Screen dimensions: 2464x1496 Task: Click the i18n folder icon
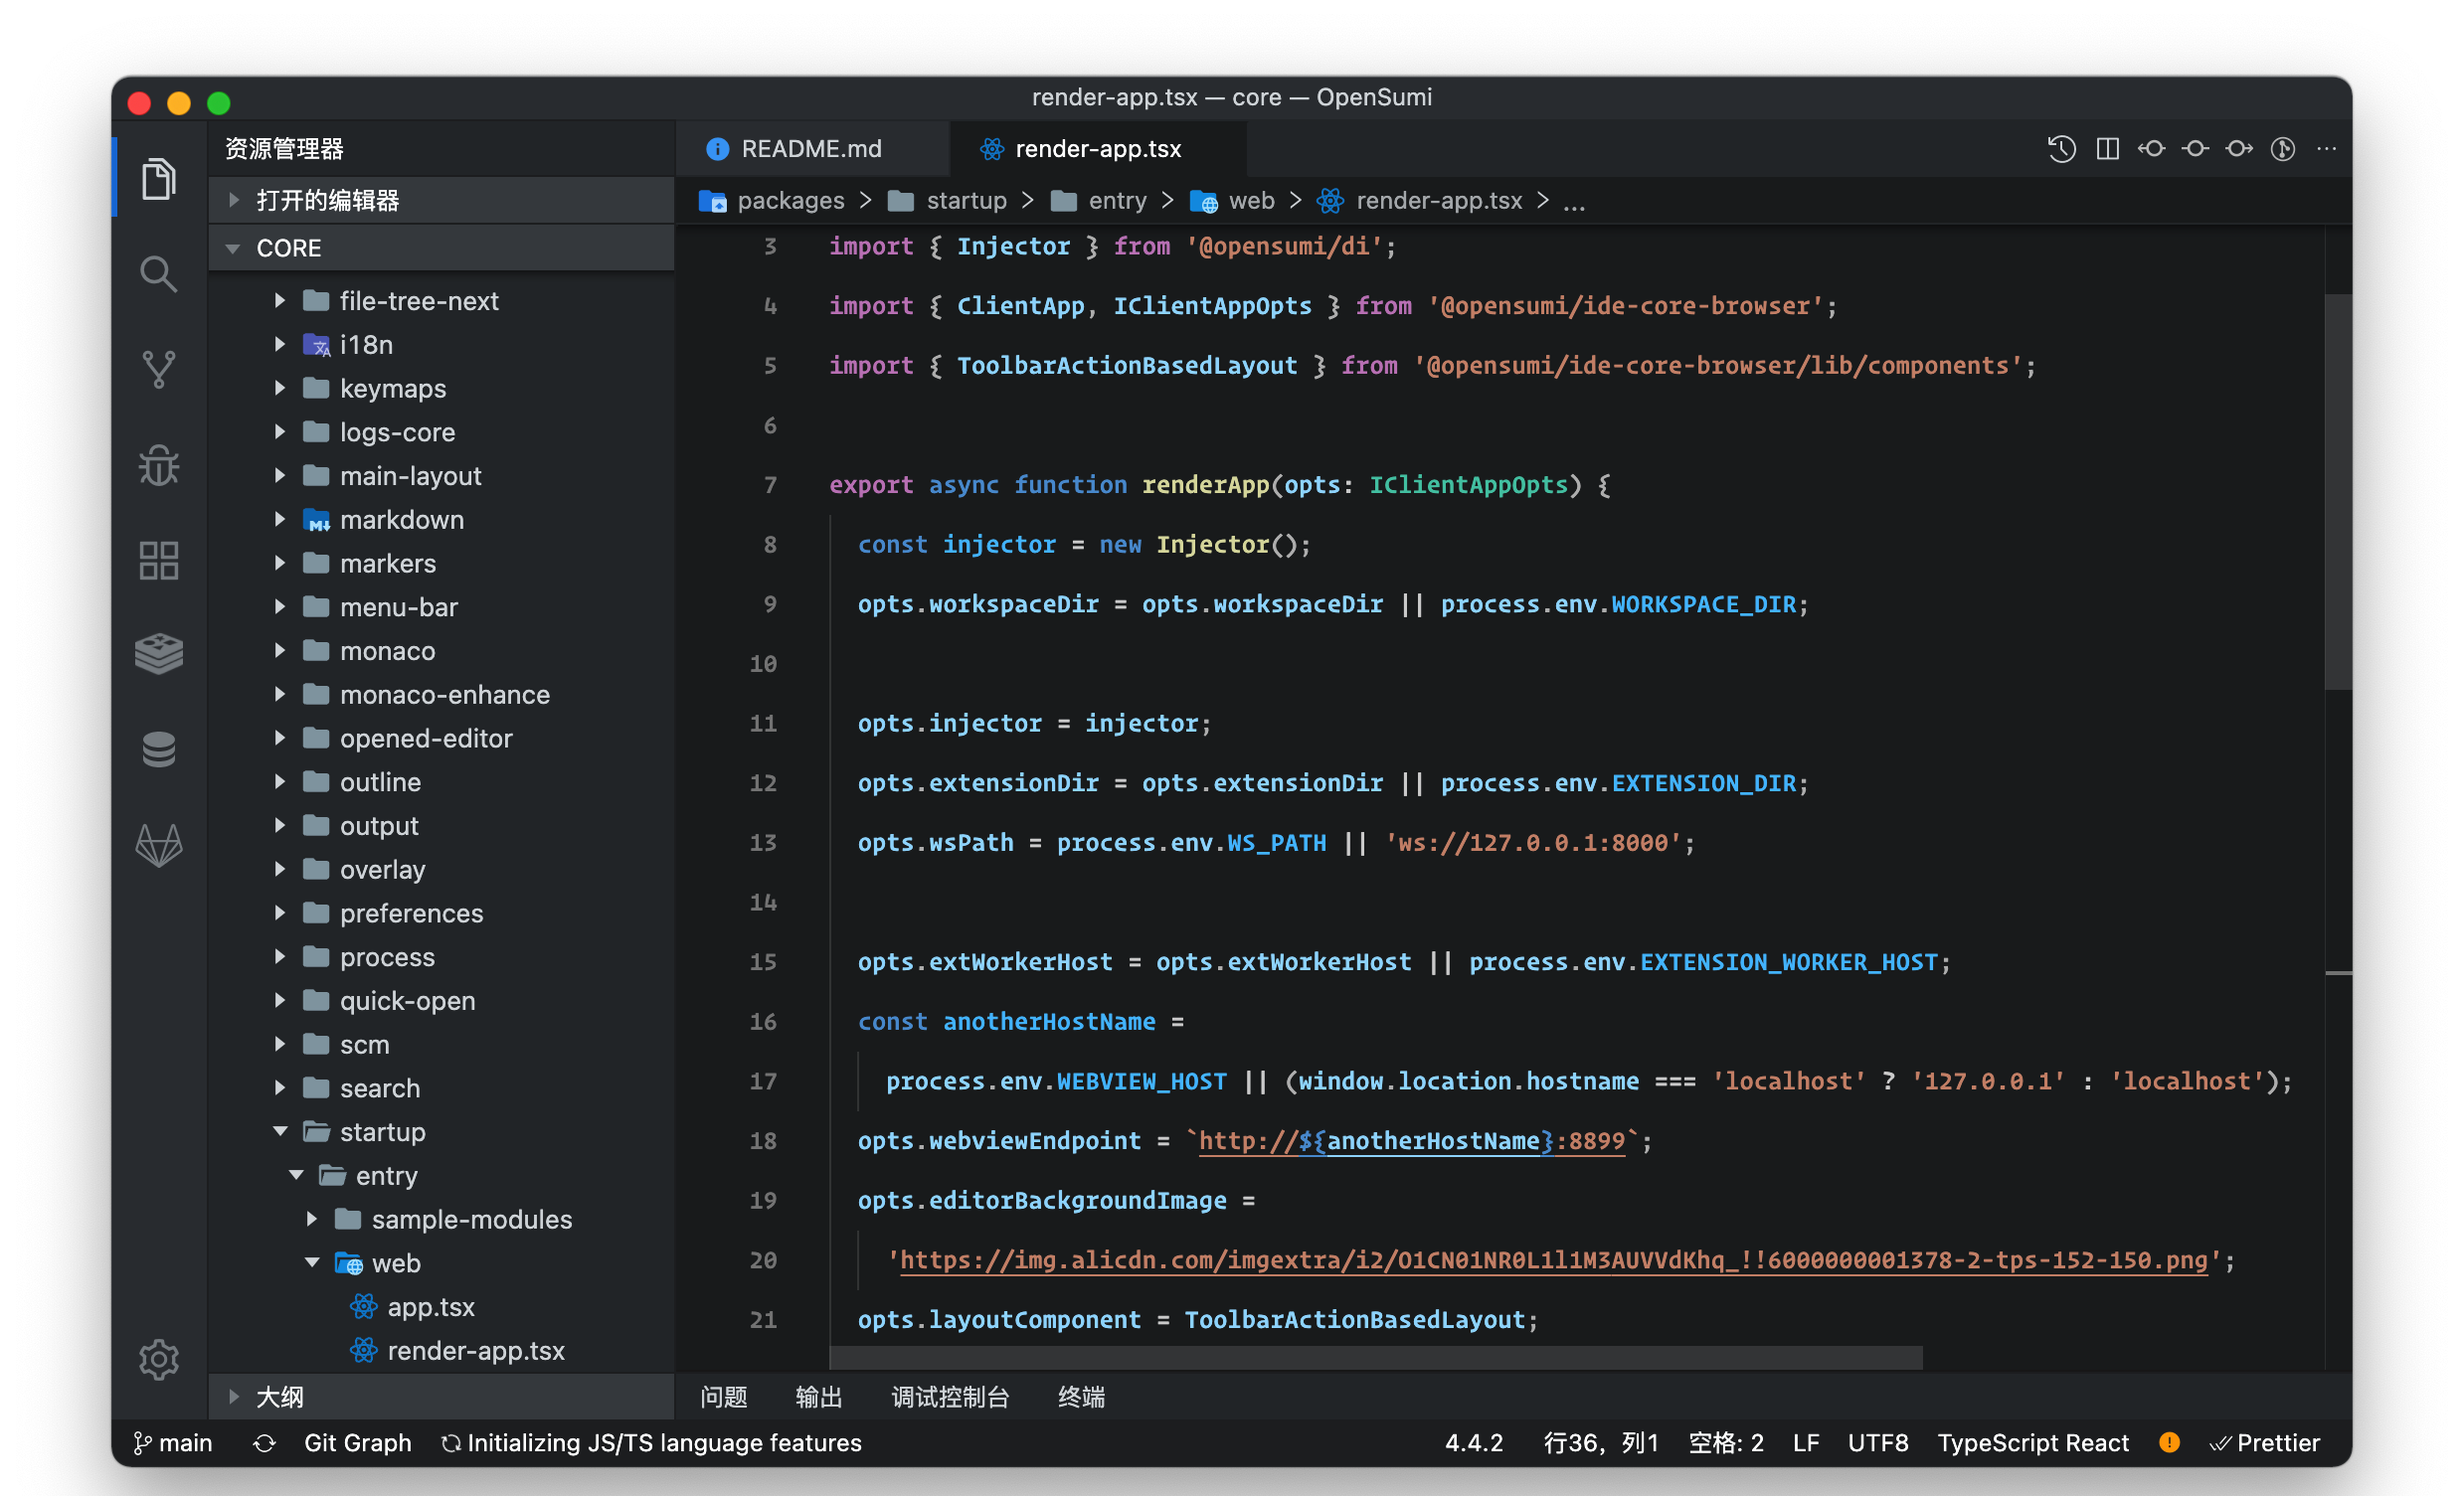pyautogui.click(x=317, y=345)
